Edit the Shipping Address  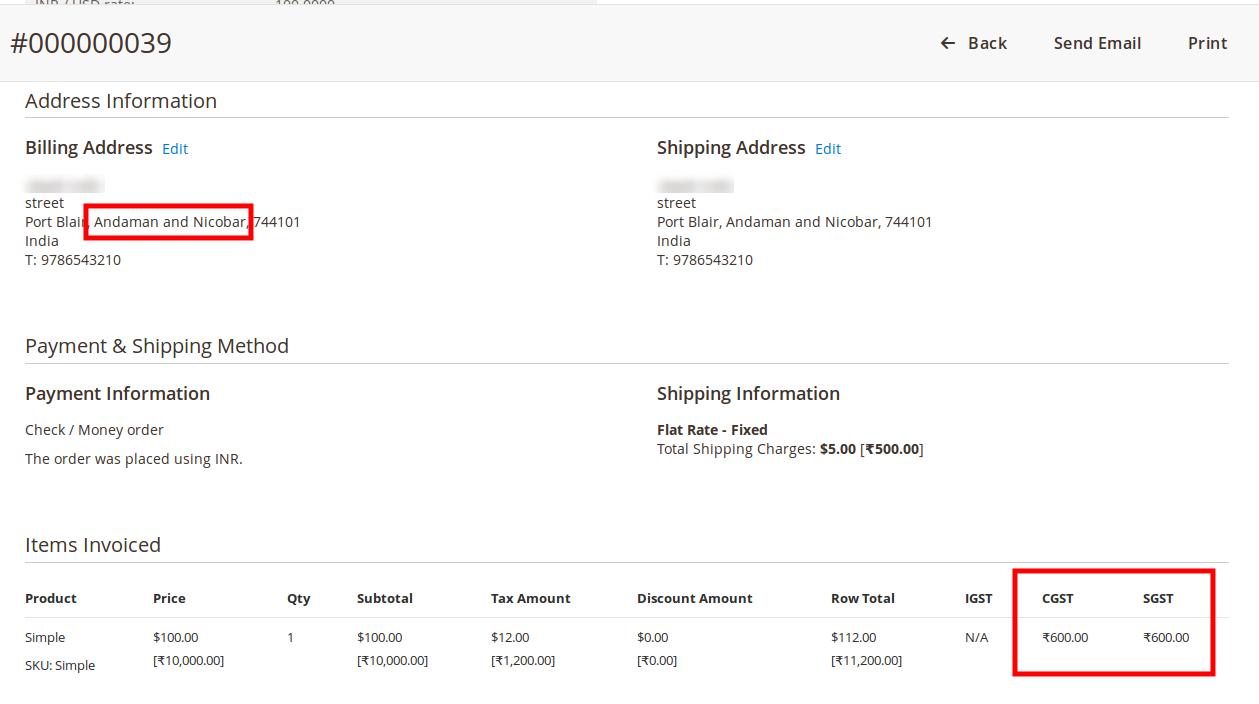828,148
